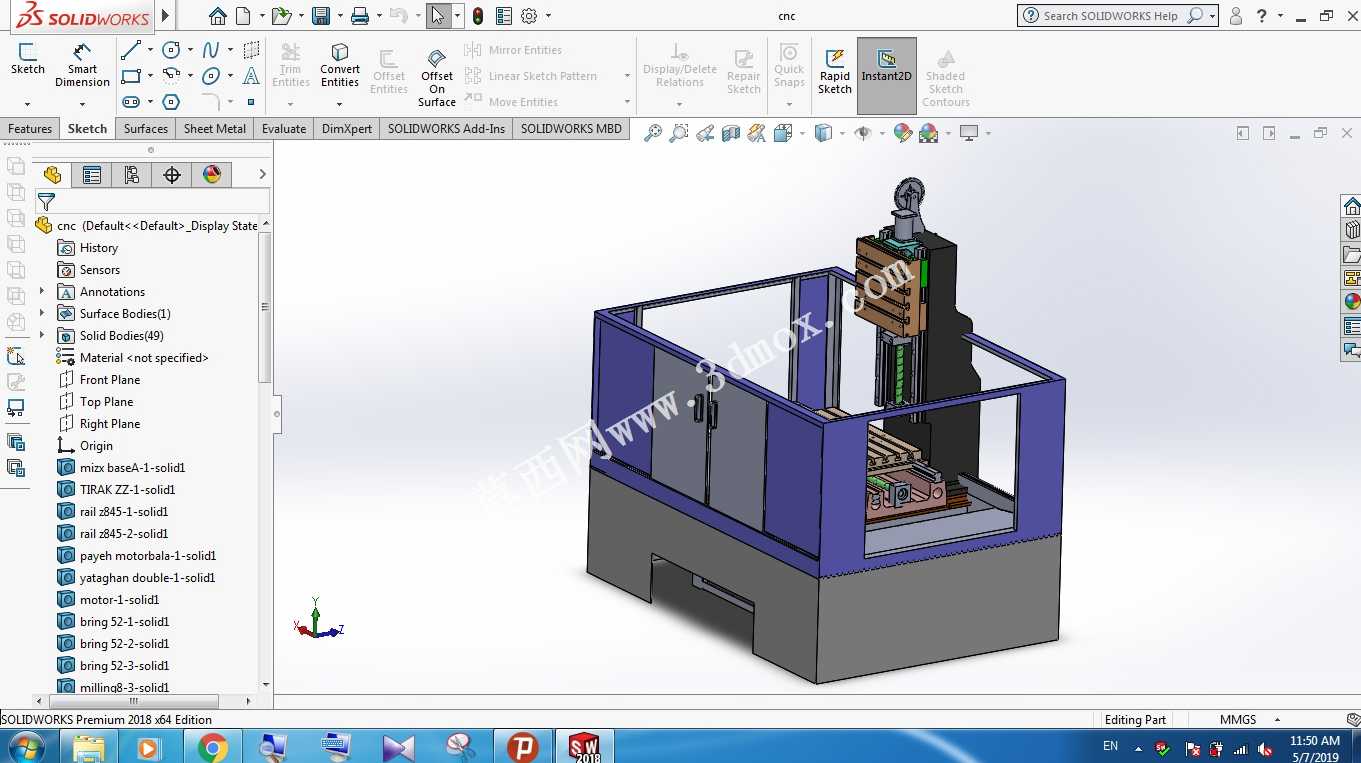Select motor-1-solid1 in the tree

click(x=119, y=600)
